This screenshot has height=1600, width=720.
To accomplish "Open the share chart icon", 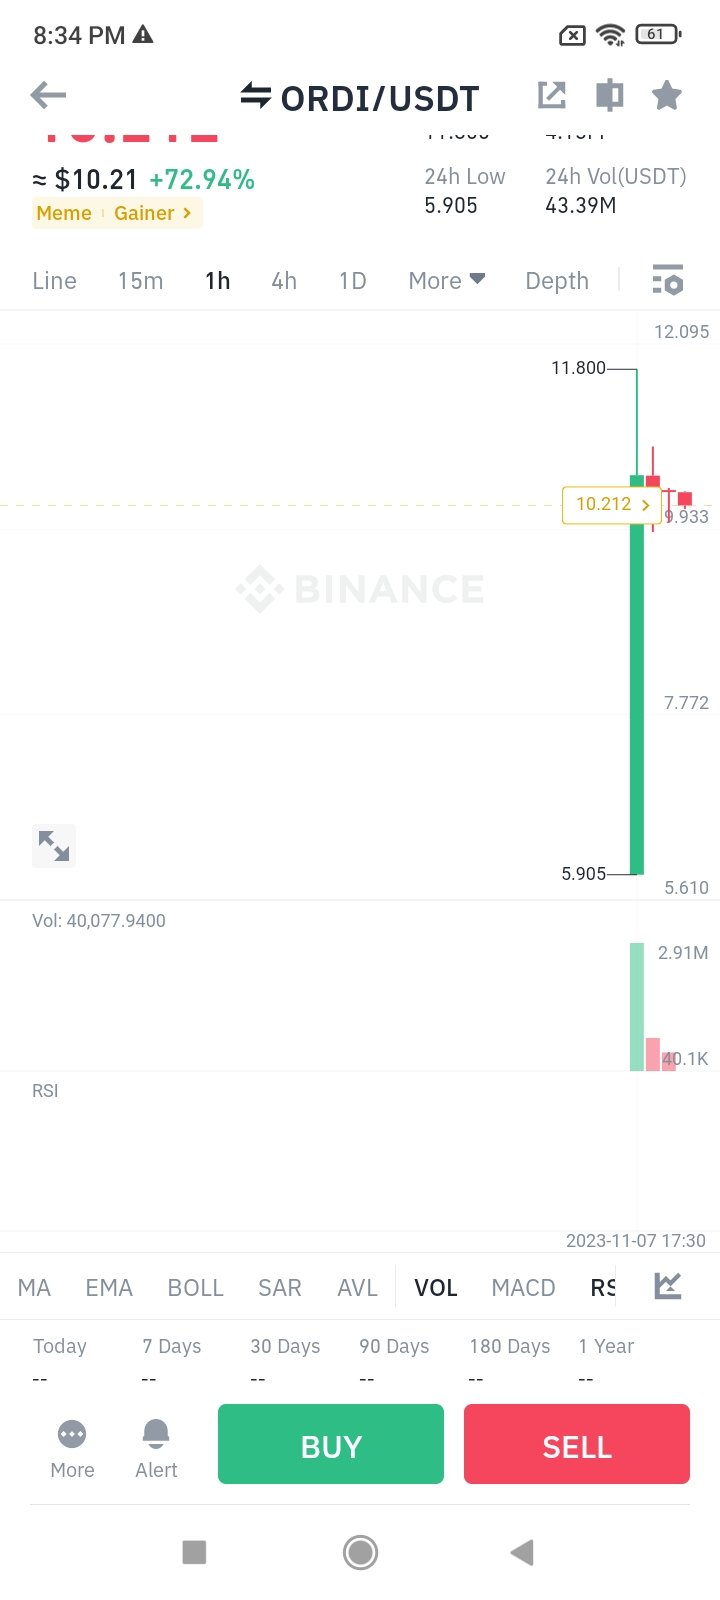I will click(552, 95).
